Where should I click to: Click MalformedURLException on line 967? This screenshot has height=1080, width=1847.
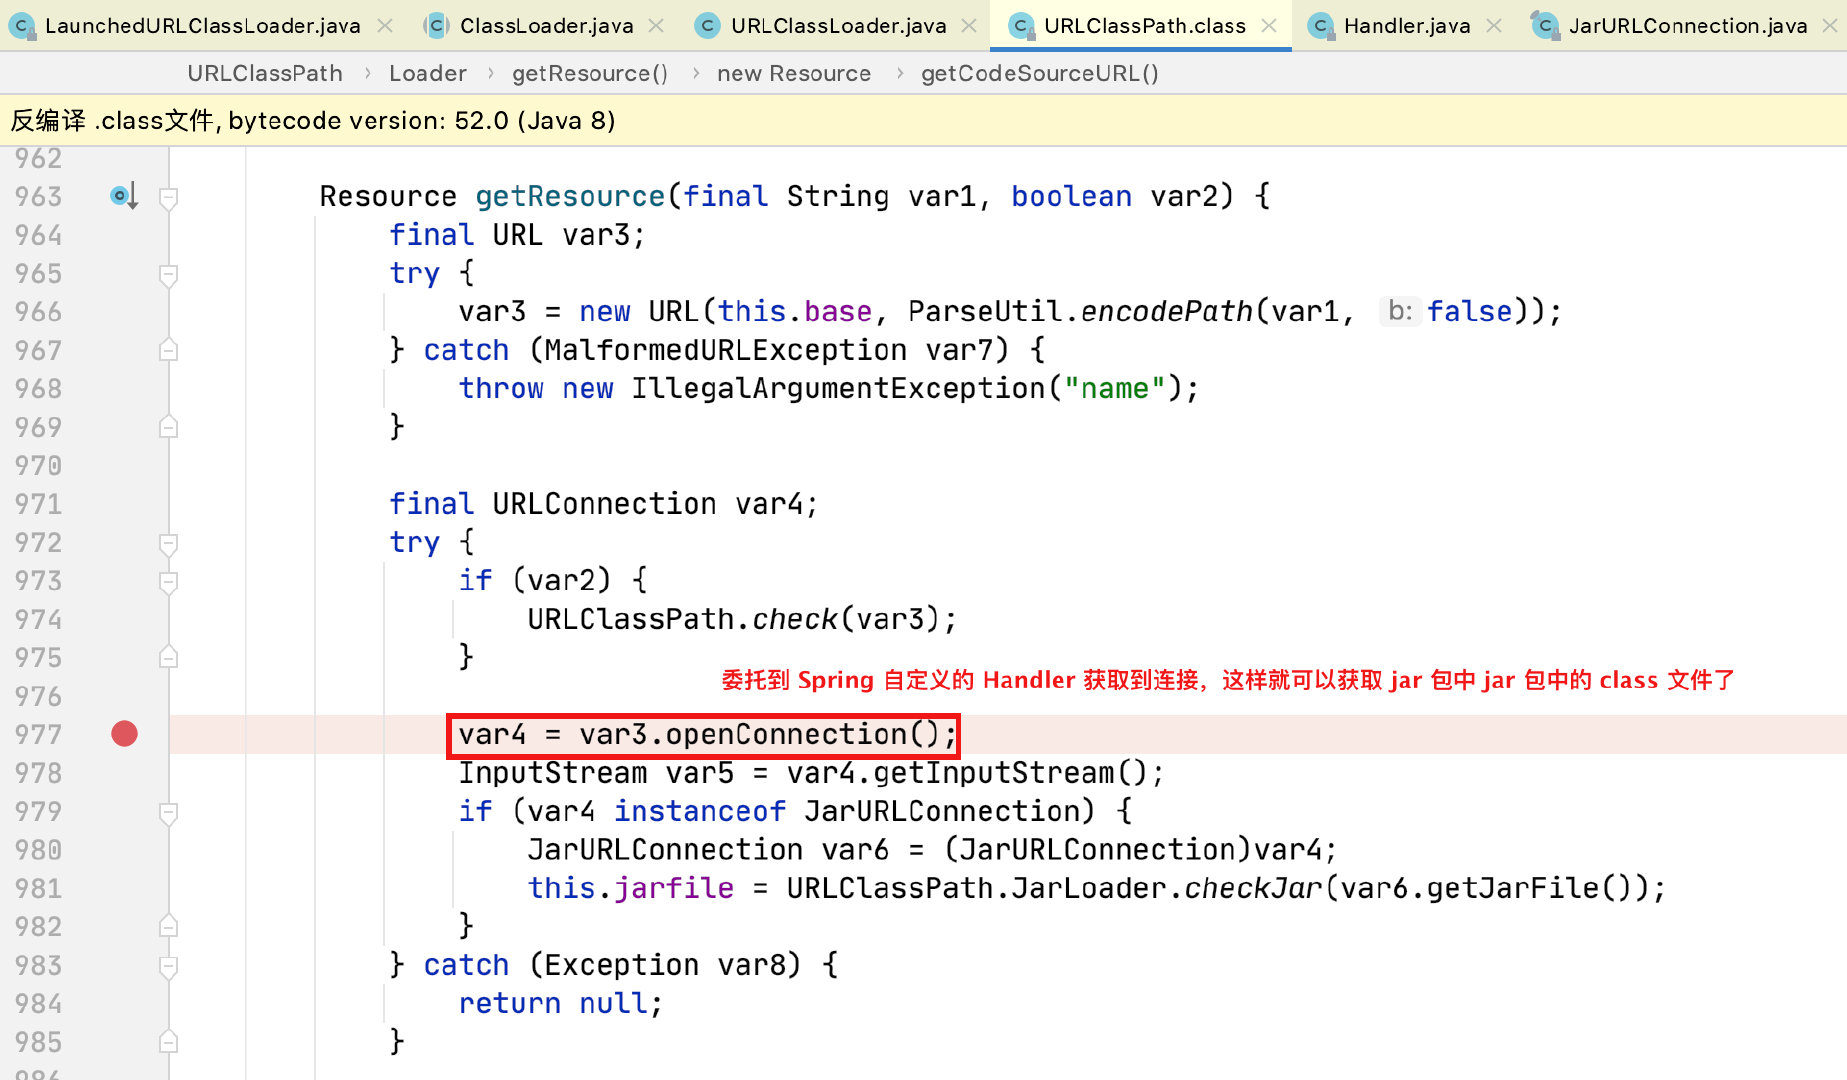click(726, 350)
